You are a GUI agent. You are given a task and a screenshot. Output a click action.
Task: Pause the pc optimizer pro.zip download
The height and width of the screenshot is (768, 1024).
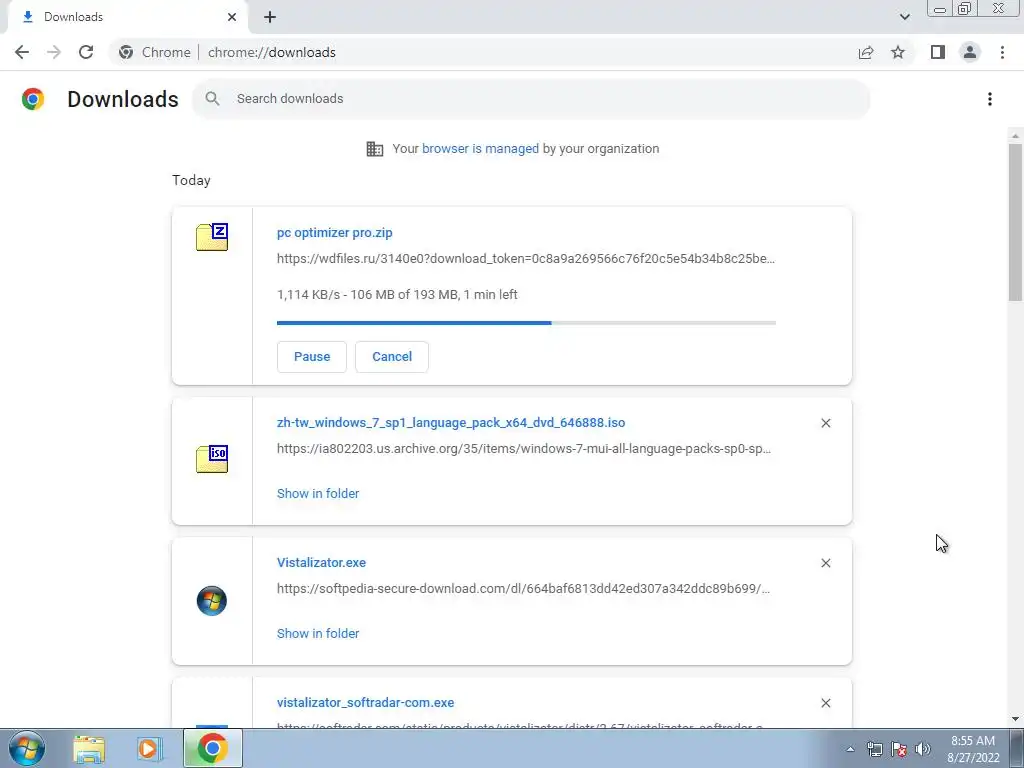(x=312, y=357)
